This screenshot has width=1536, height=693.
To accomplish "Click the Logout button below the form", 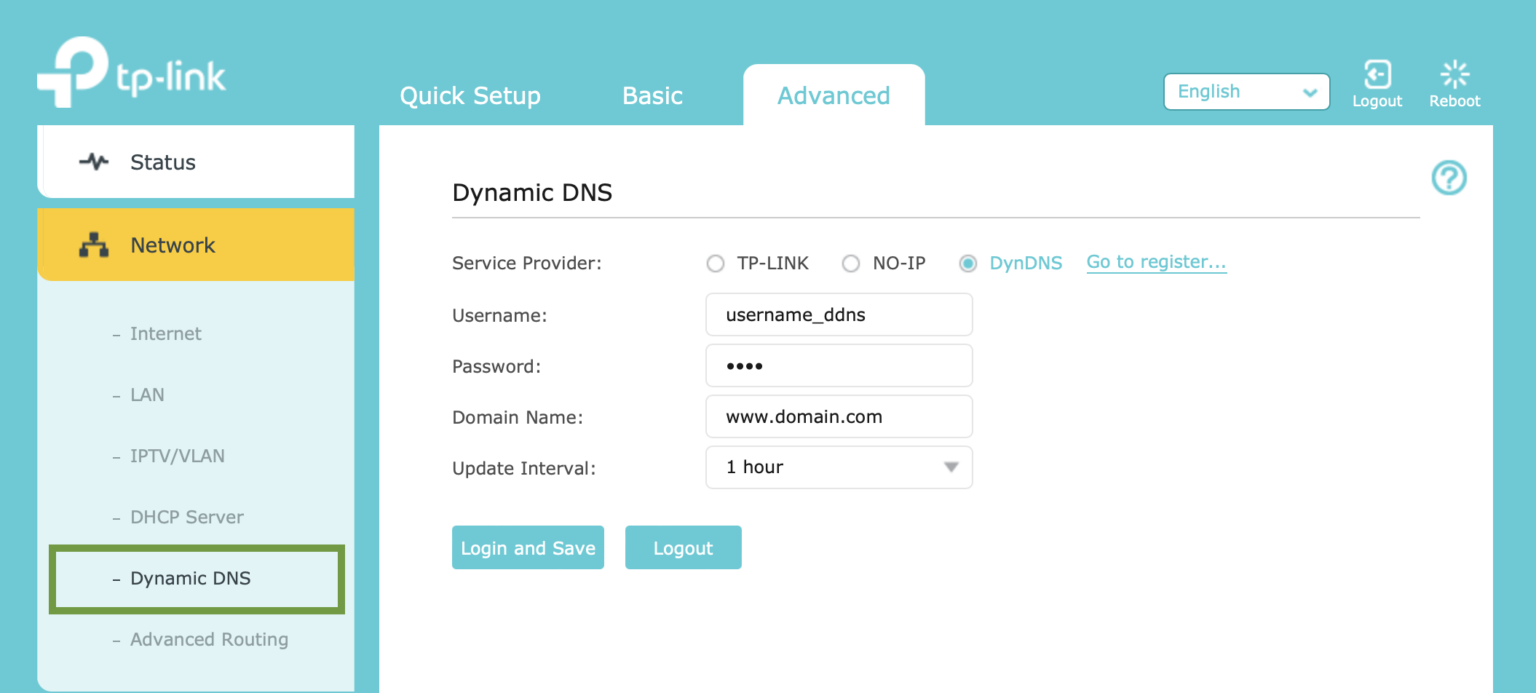I will pyautogui.click(x=683, y=547).
